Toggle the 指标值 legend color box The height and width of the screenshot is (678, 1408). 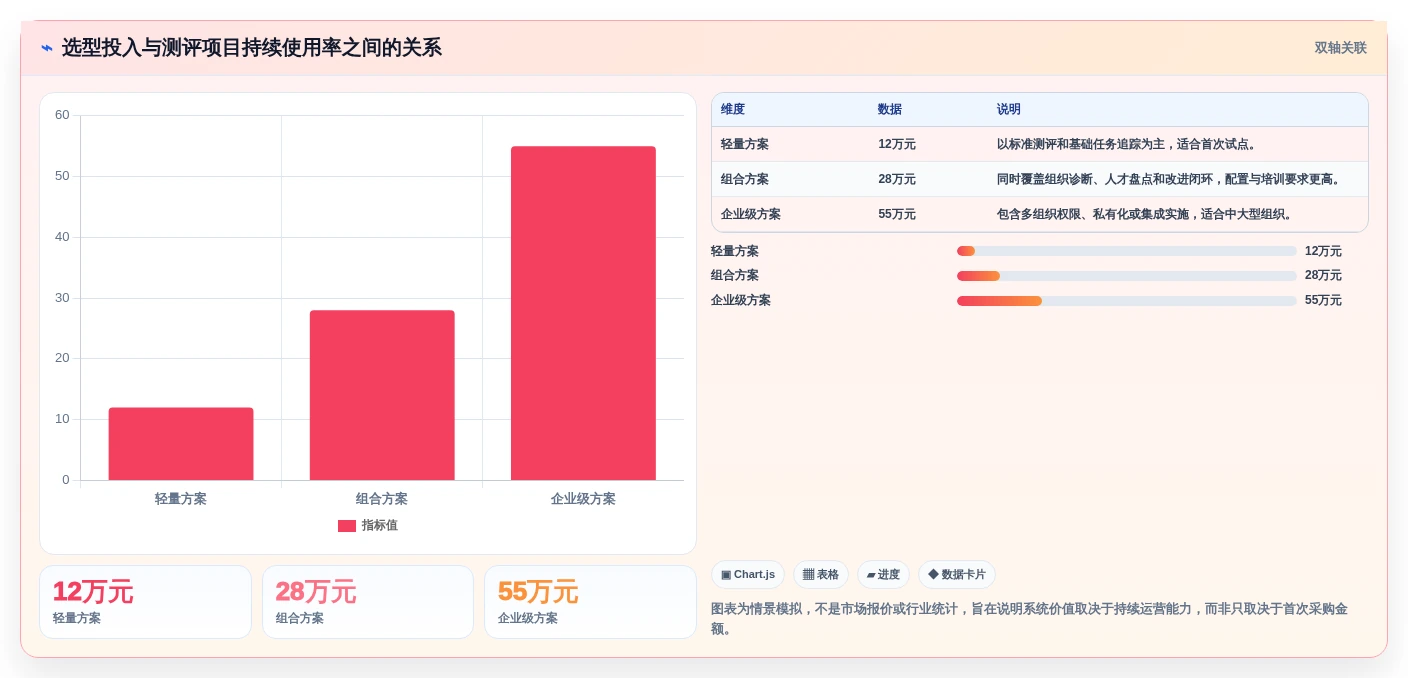point(347,526)
